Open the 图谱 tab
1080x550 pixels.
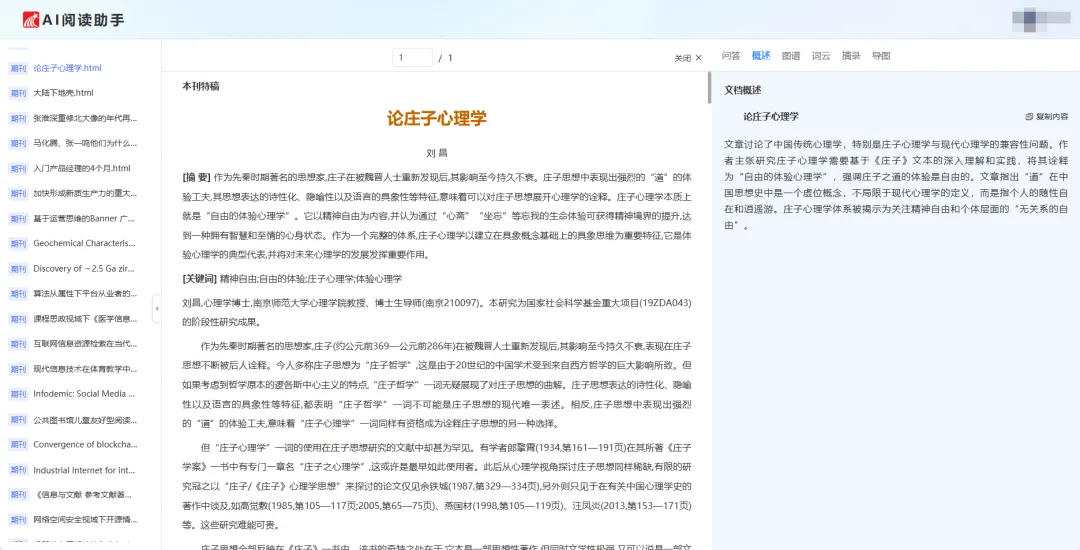[x=791, y=56]
